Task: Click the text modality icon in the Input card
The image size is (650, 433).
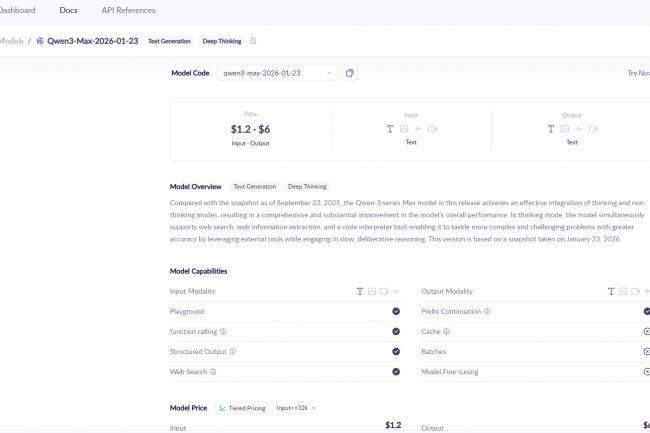Action: [x=390, y=129]
